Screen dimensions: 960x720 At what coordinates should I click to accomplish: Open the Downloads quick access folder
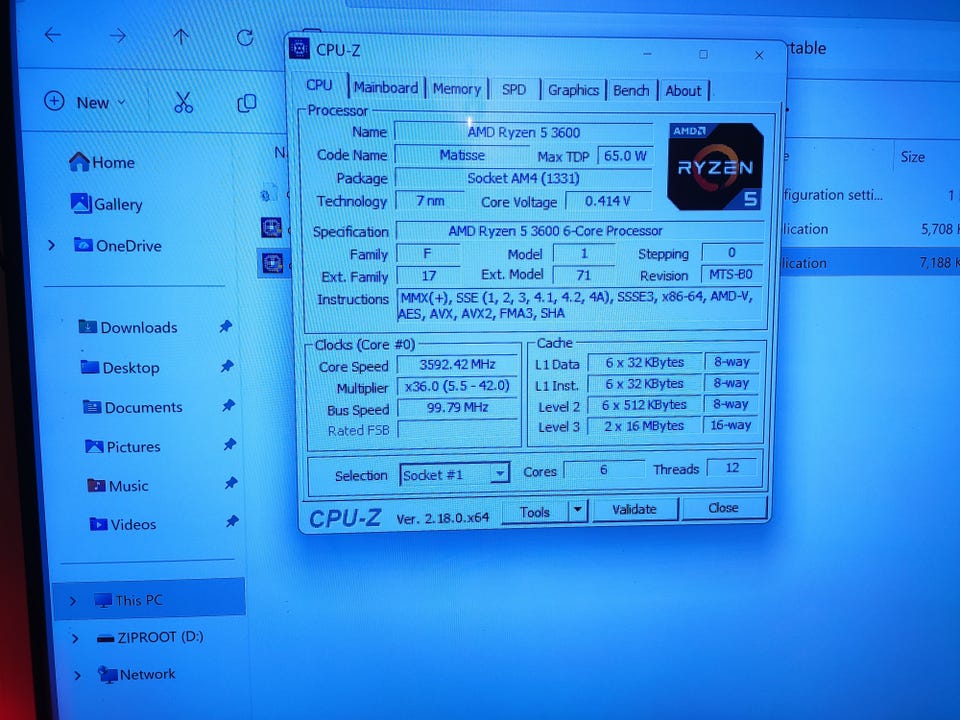coord(128,327)
